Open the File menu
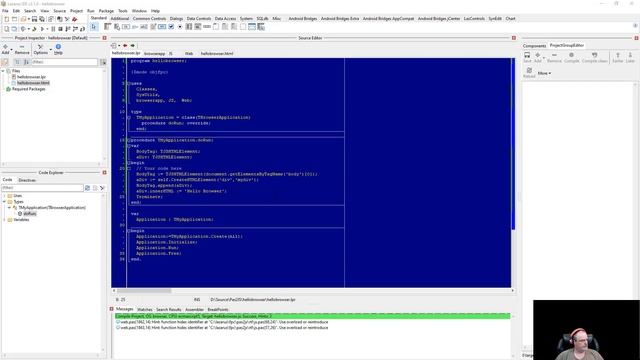Image resolution: width=640 pixels, height=360 pixels. point(5,11)
